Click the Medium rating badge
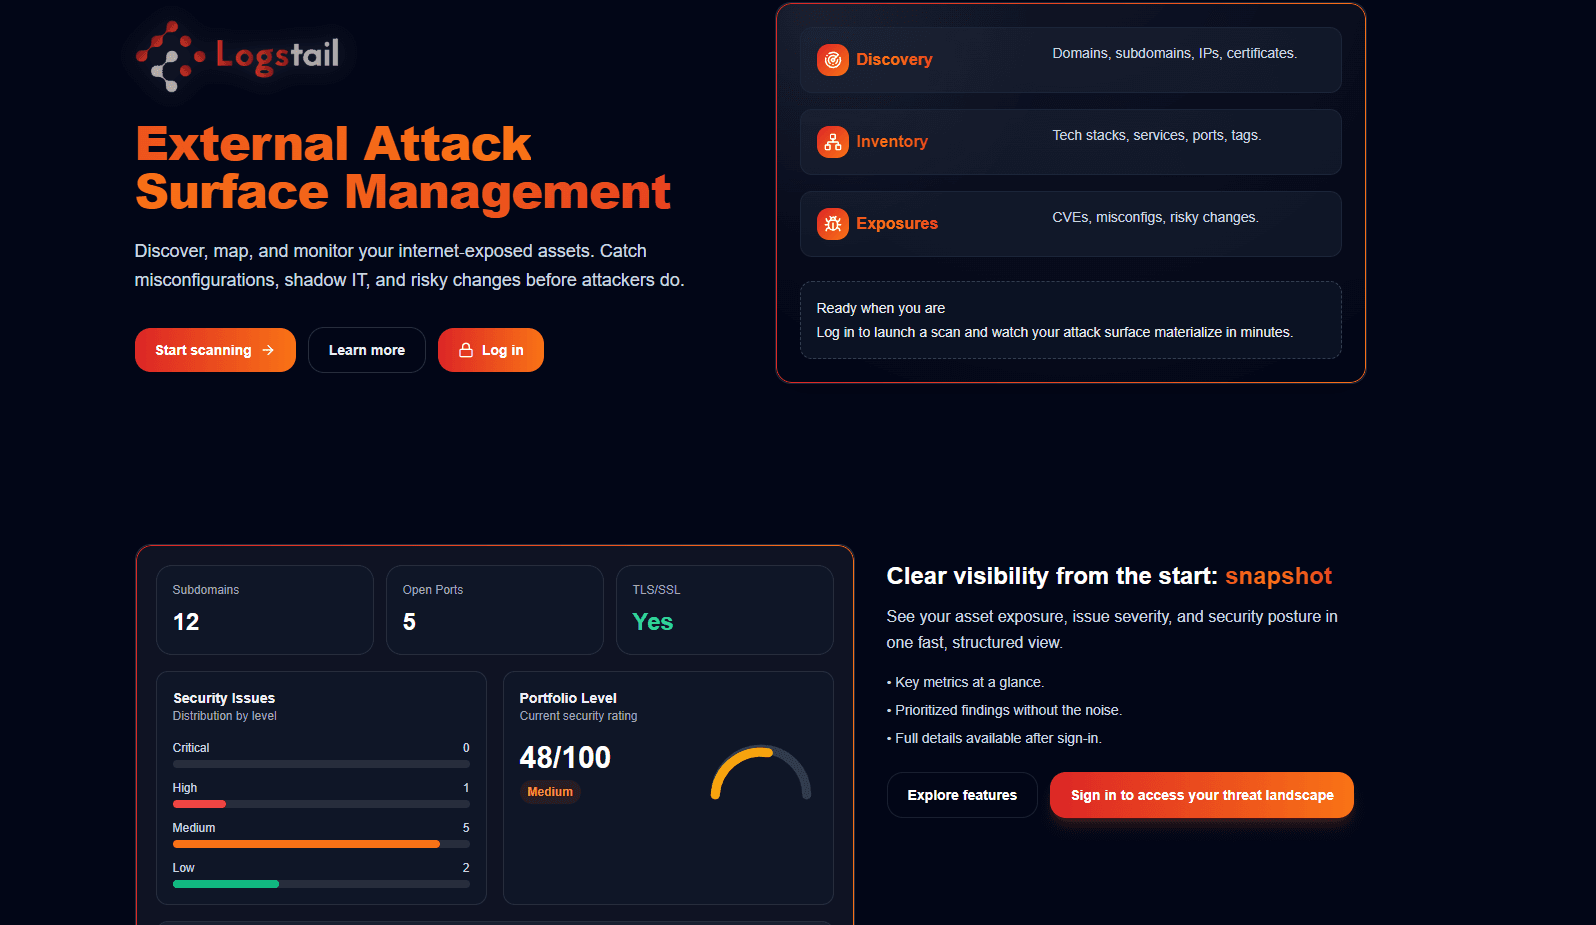This screenshot has width=1596, height=925. (x=550, y=792)
